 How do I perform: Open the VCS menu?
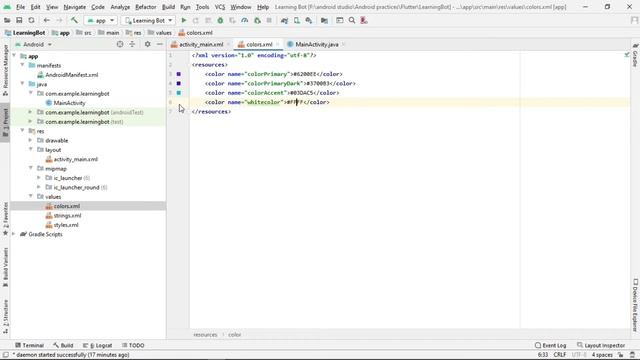[220, 7]
